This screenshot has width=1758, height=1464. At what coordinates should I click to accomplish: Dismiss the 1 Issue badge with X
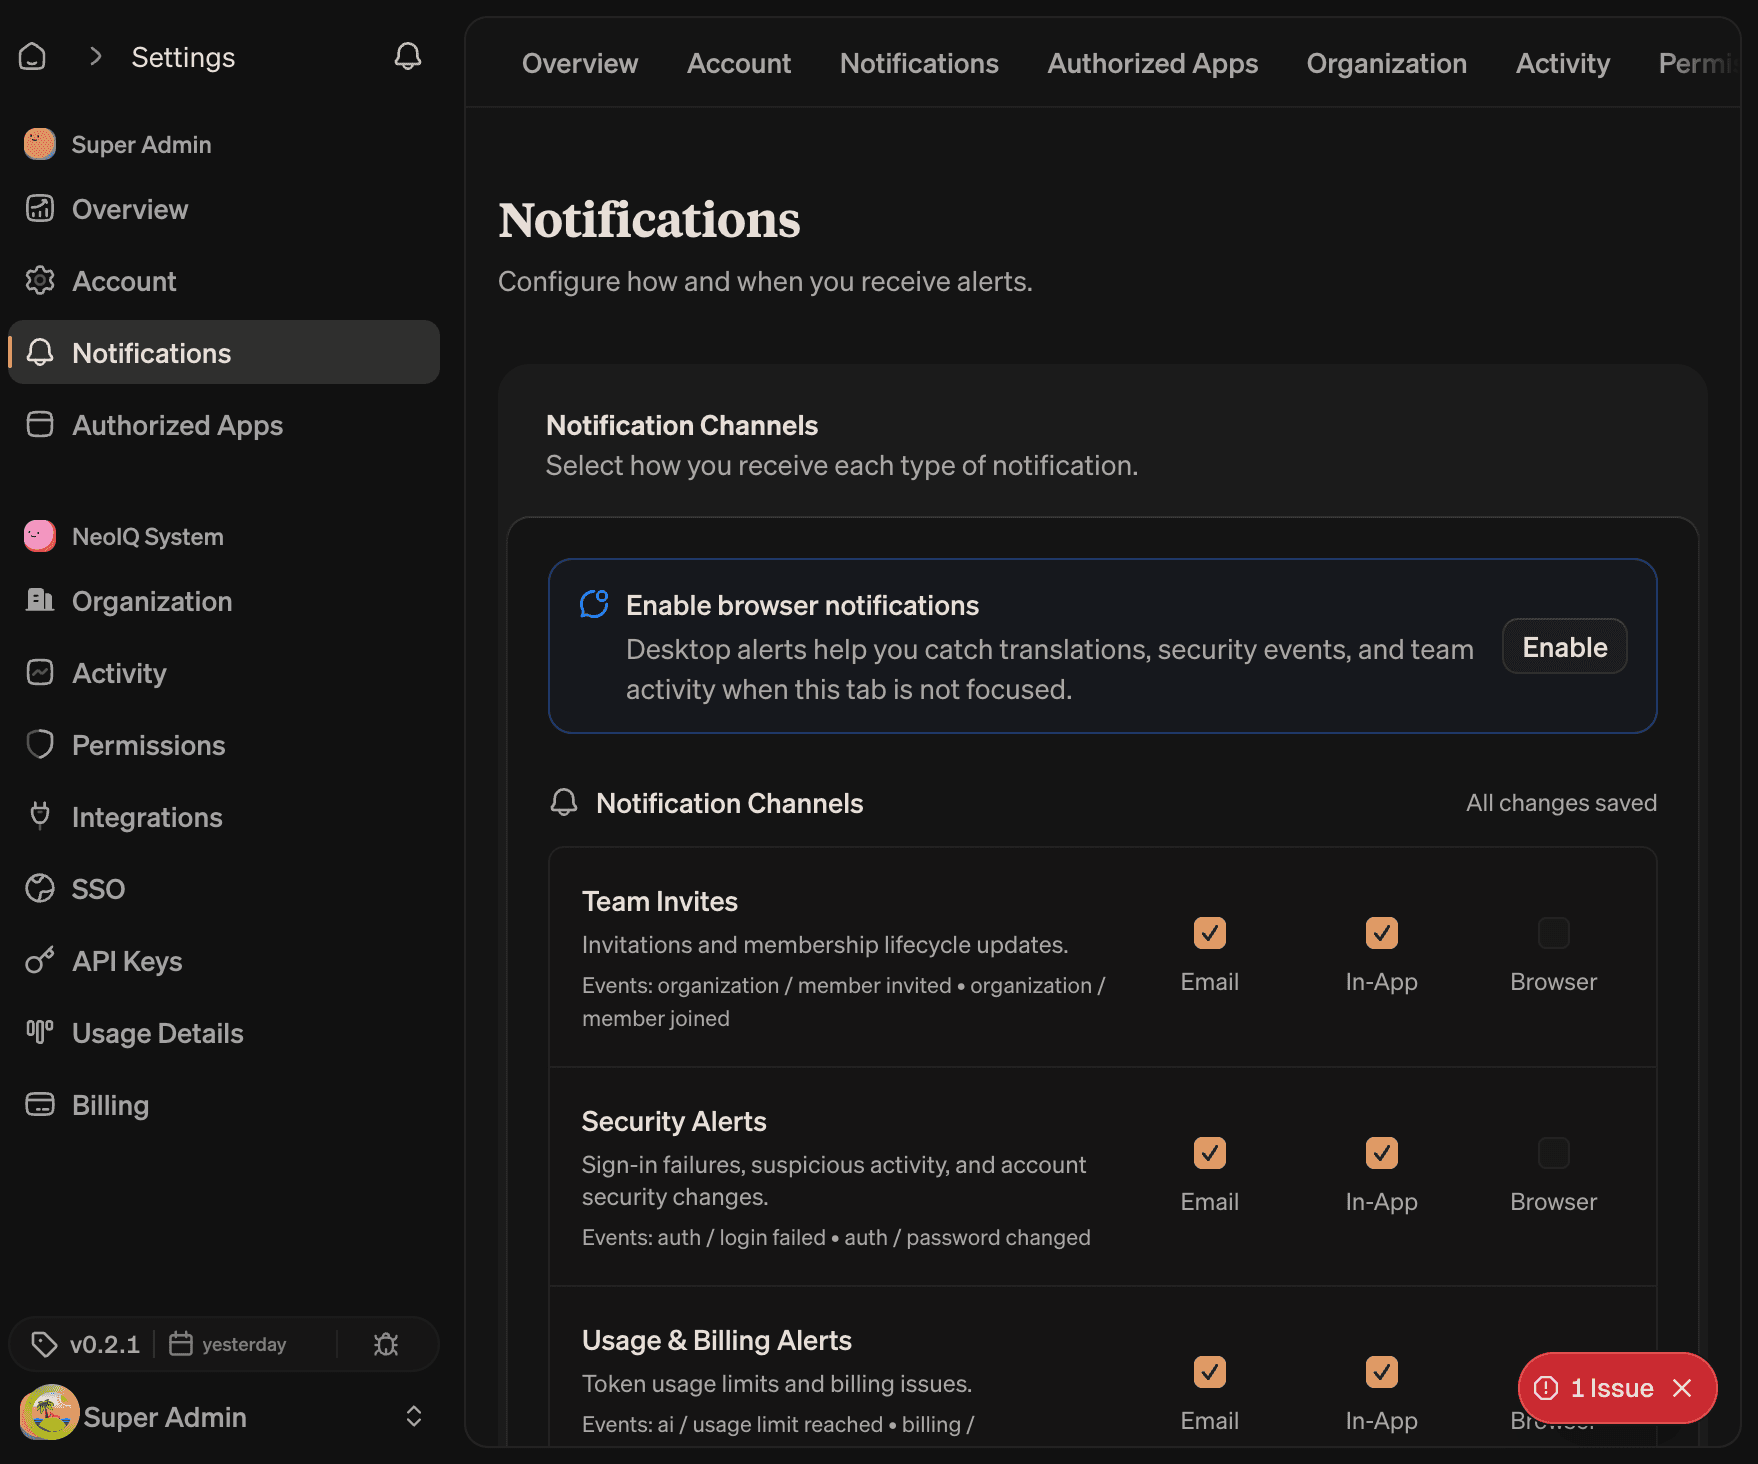coord(1682,1388)
